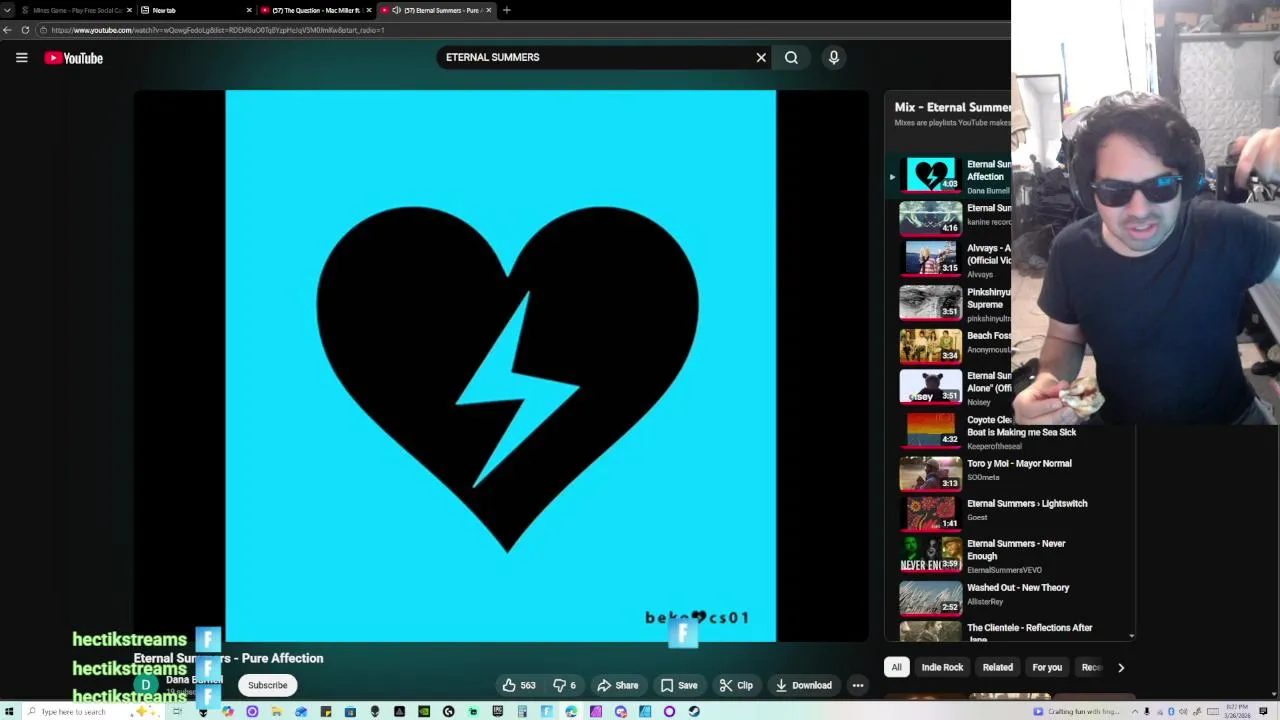
Task: Play Coyote Clean Up 4:32 thumbnail
Action: (x=931, y=430)
